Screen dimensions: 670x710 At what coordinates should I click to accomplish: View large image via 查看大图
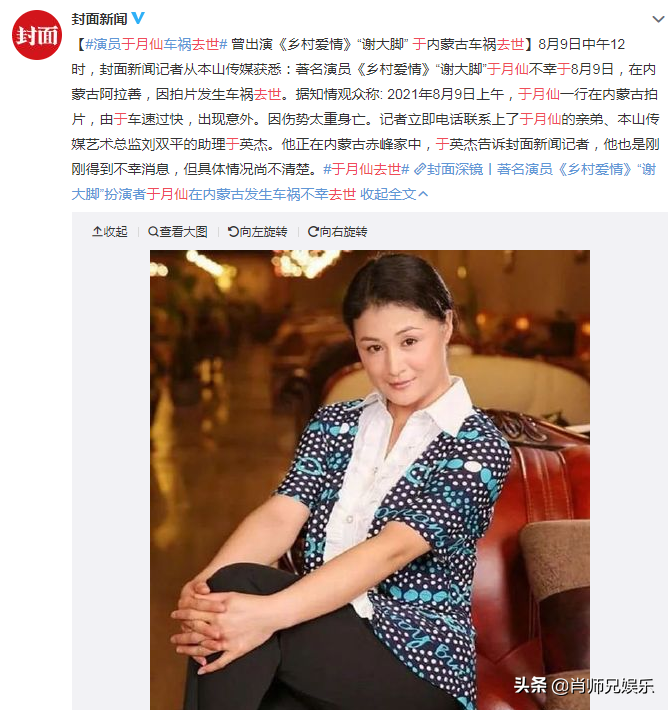coord(178,232)
